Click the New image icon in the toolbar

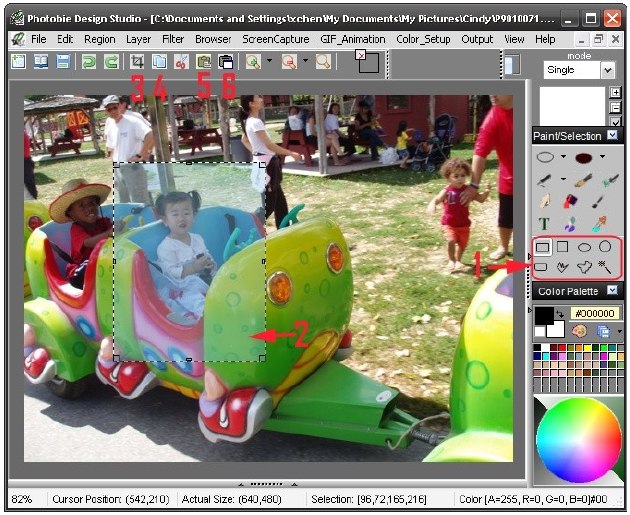click(x=18, y=61)
